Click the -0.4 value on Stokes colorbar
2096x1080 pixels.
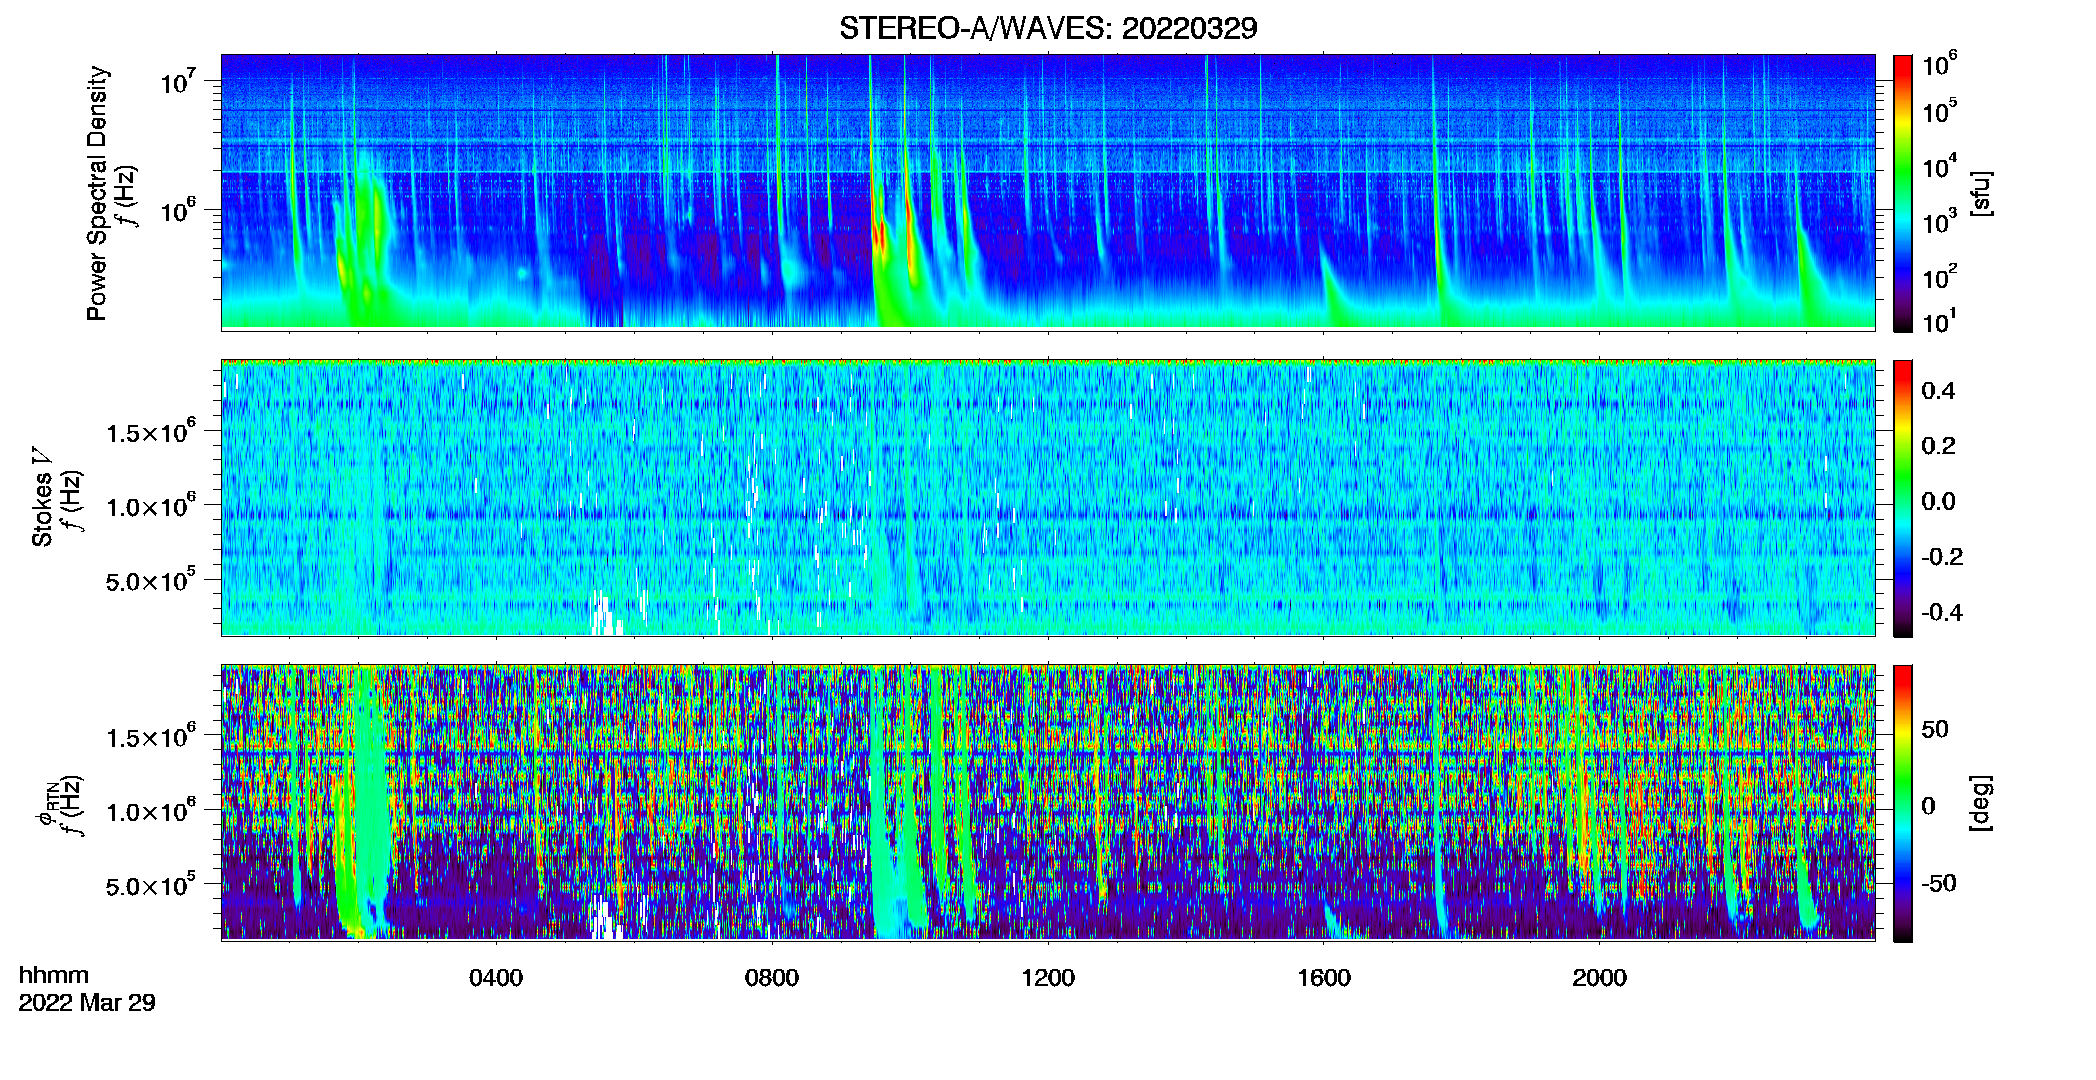click(x=1942, y=612)
